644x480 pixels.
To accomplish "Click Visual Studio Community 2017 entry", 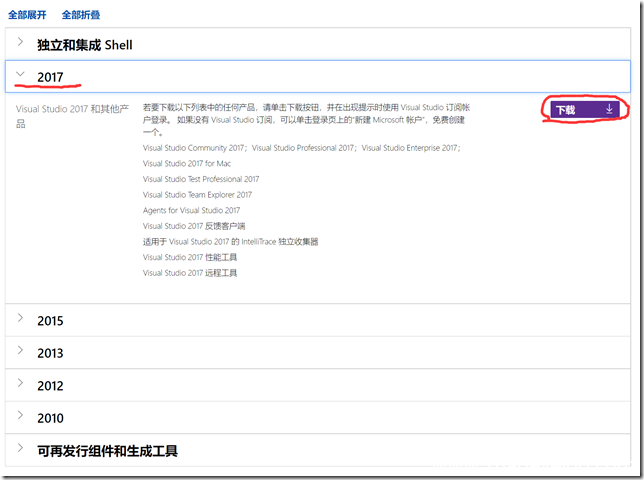I will [194, 148].
